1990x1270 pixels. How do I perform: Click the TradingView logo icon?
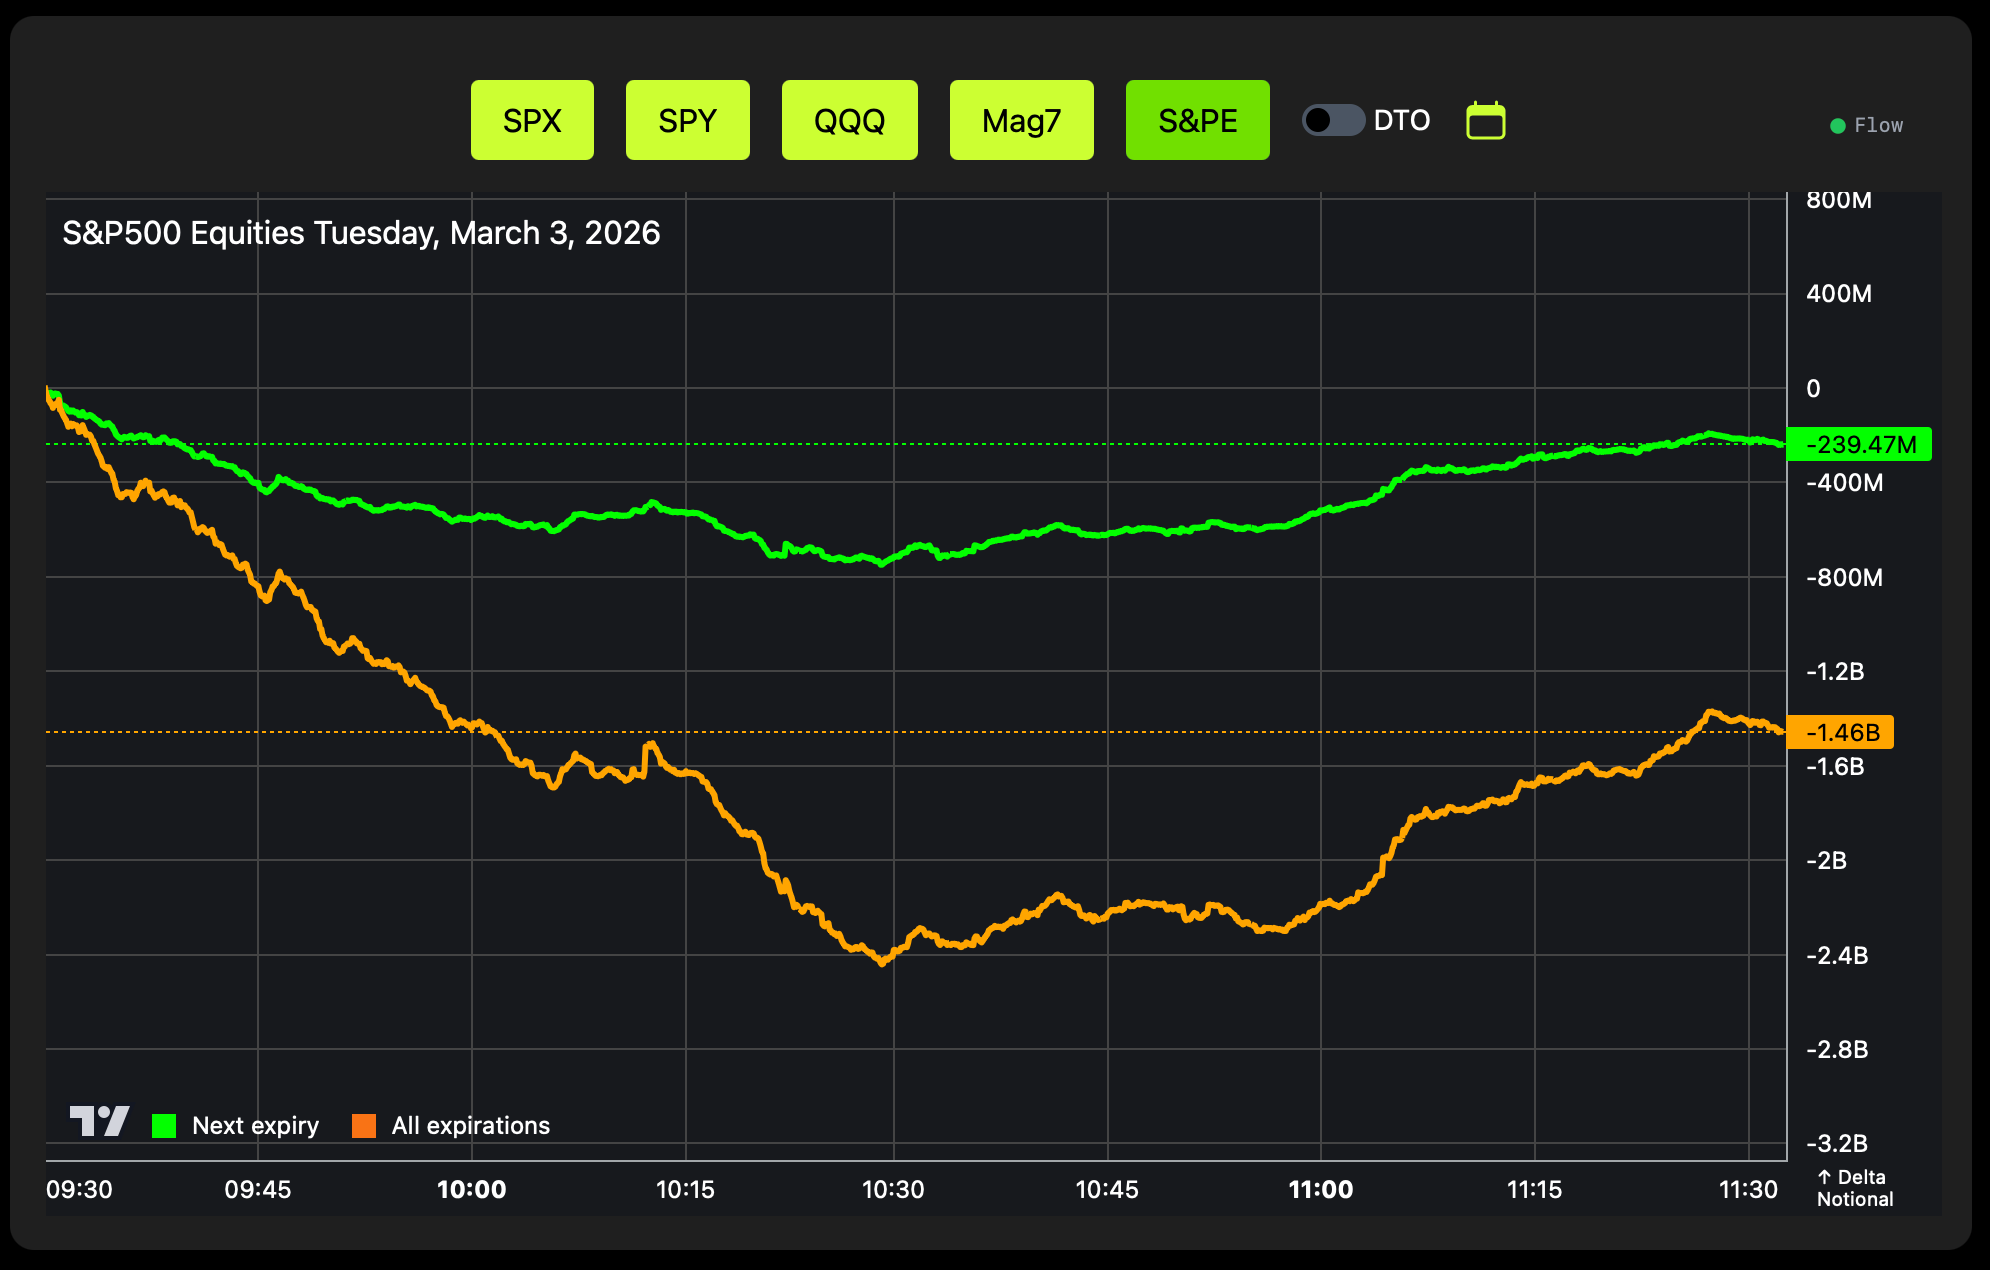pyautogui.click(x=99, y=1121)
